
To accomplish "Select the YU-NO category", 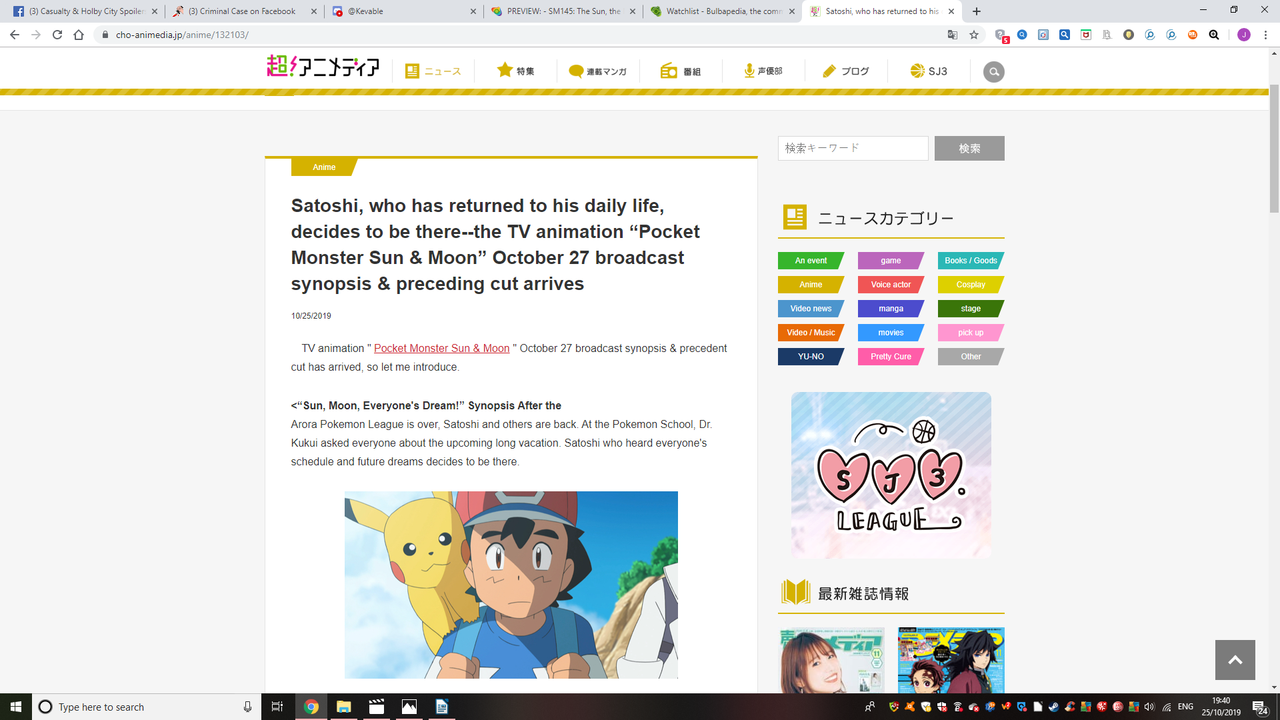I will (x=811, y=356).
